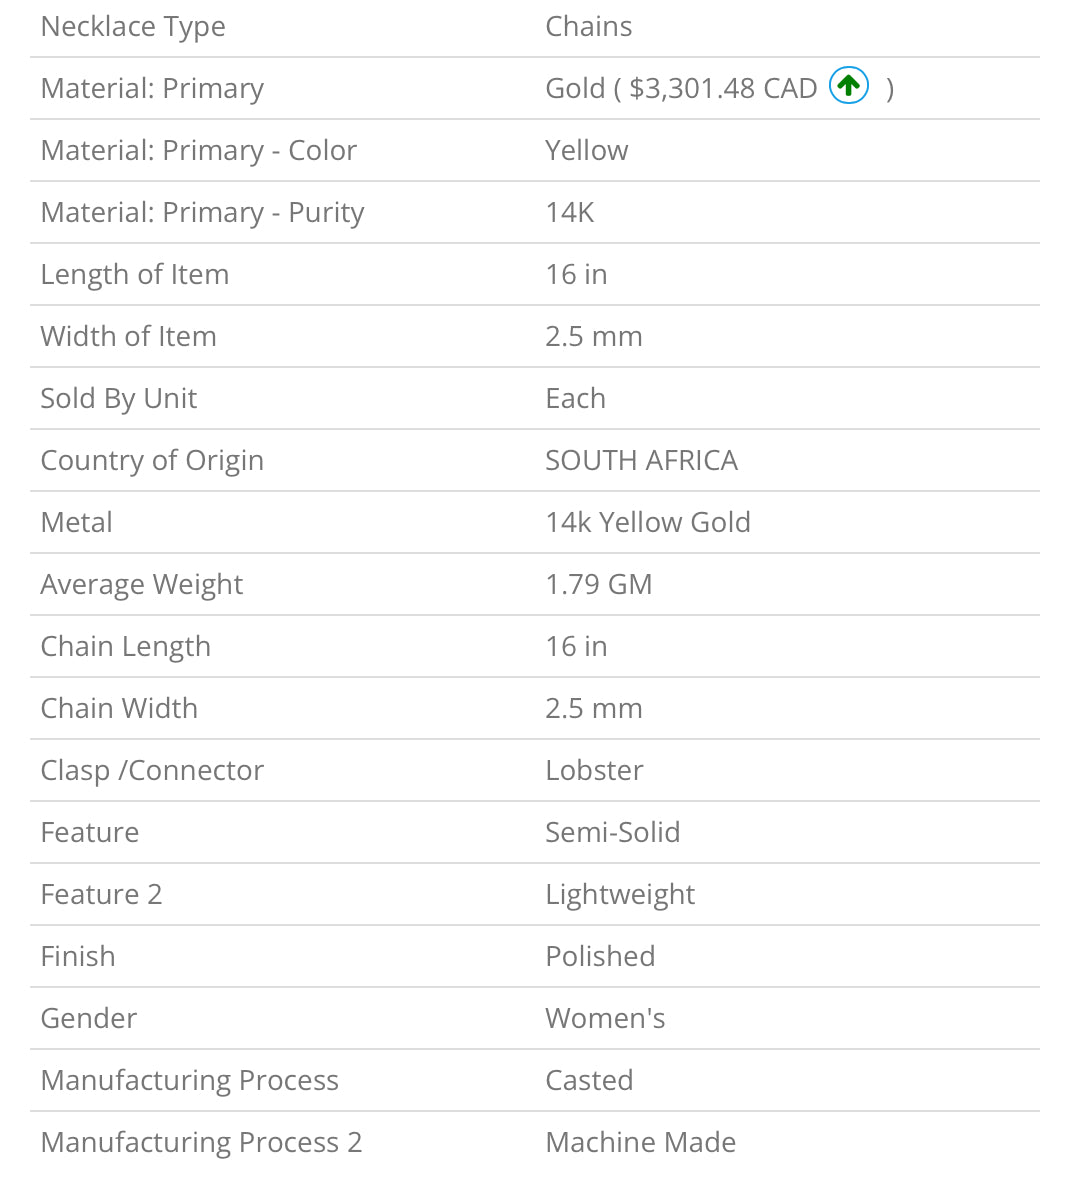This screenshot has height=1187, width=1070.
Task: Select the Gold price $3,301.48 CAD text
Action: click(723, 89)
